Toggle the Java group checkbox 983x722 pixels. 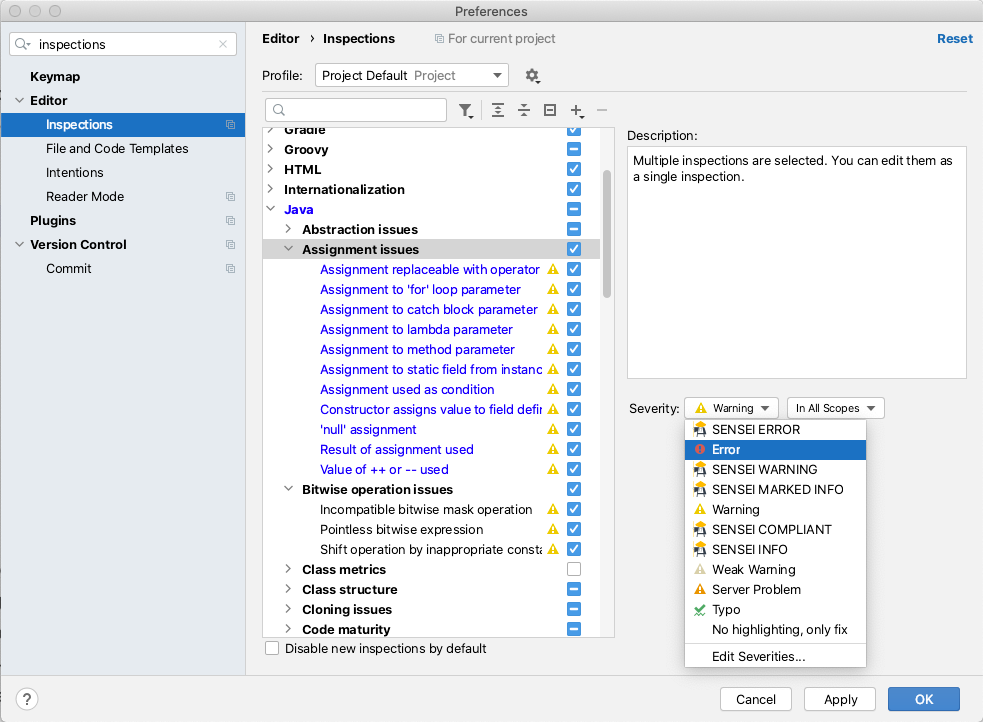click(574, 209)
